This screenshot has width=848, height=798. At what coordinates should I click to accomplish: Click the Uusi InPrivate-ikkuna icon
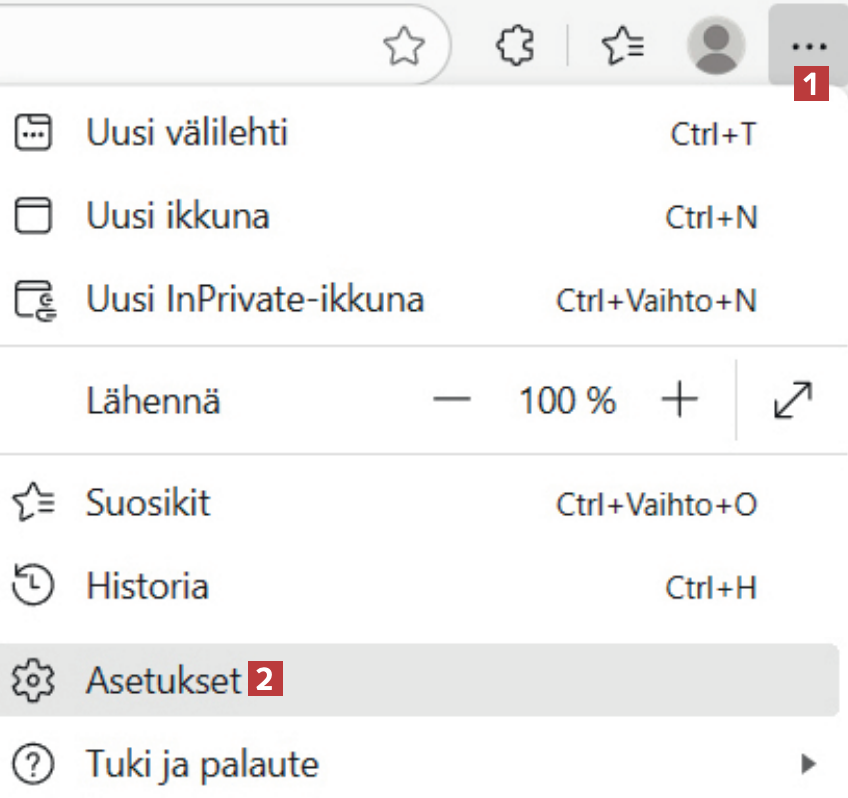[x=32, y=299]
